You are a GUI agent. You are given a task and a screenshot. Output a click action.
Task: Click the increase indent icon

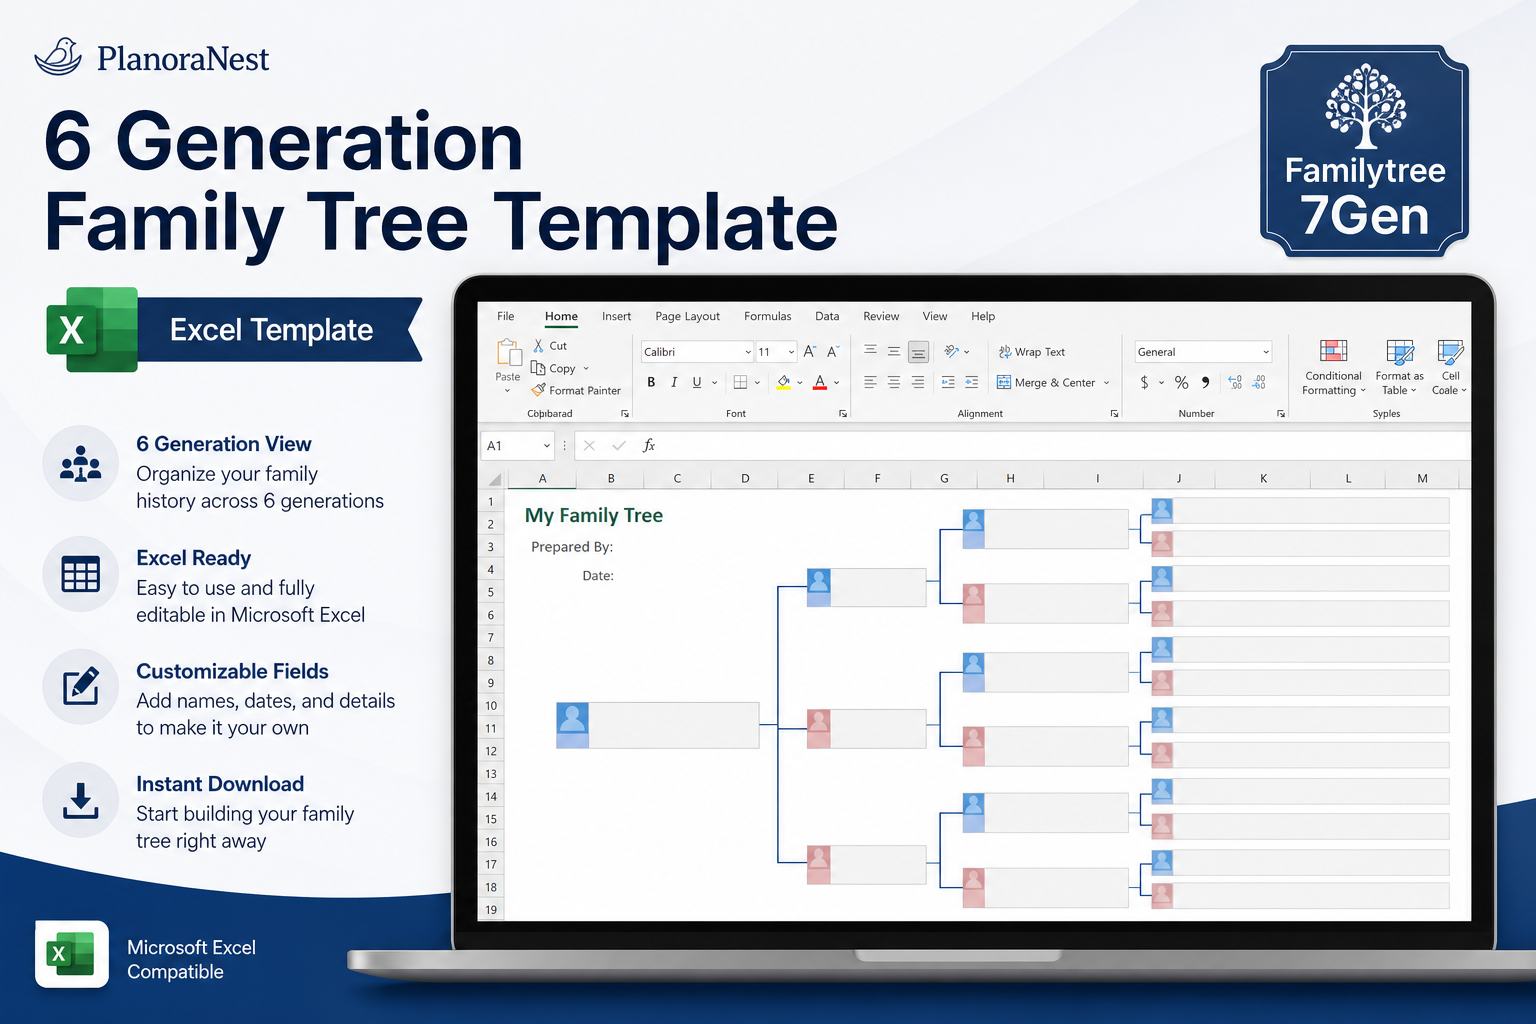pyautogui.click(x=972, y=382)
